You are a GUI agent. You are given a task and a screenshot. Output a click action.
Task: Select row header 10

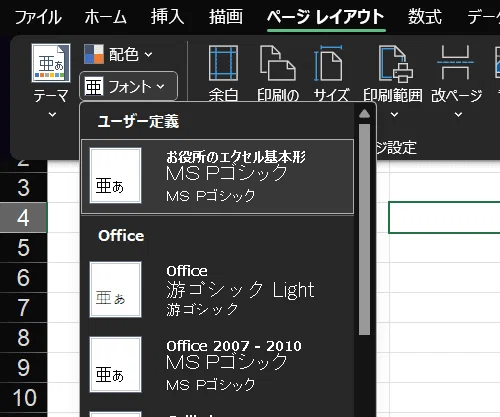pos(23,397)
